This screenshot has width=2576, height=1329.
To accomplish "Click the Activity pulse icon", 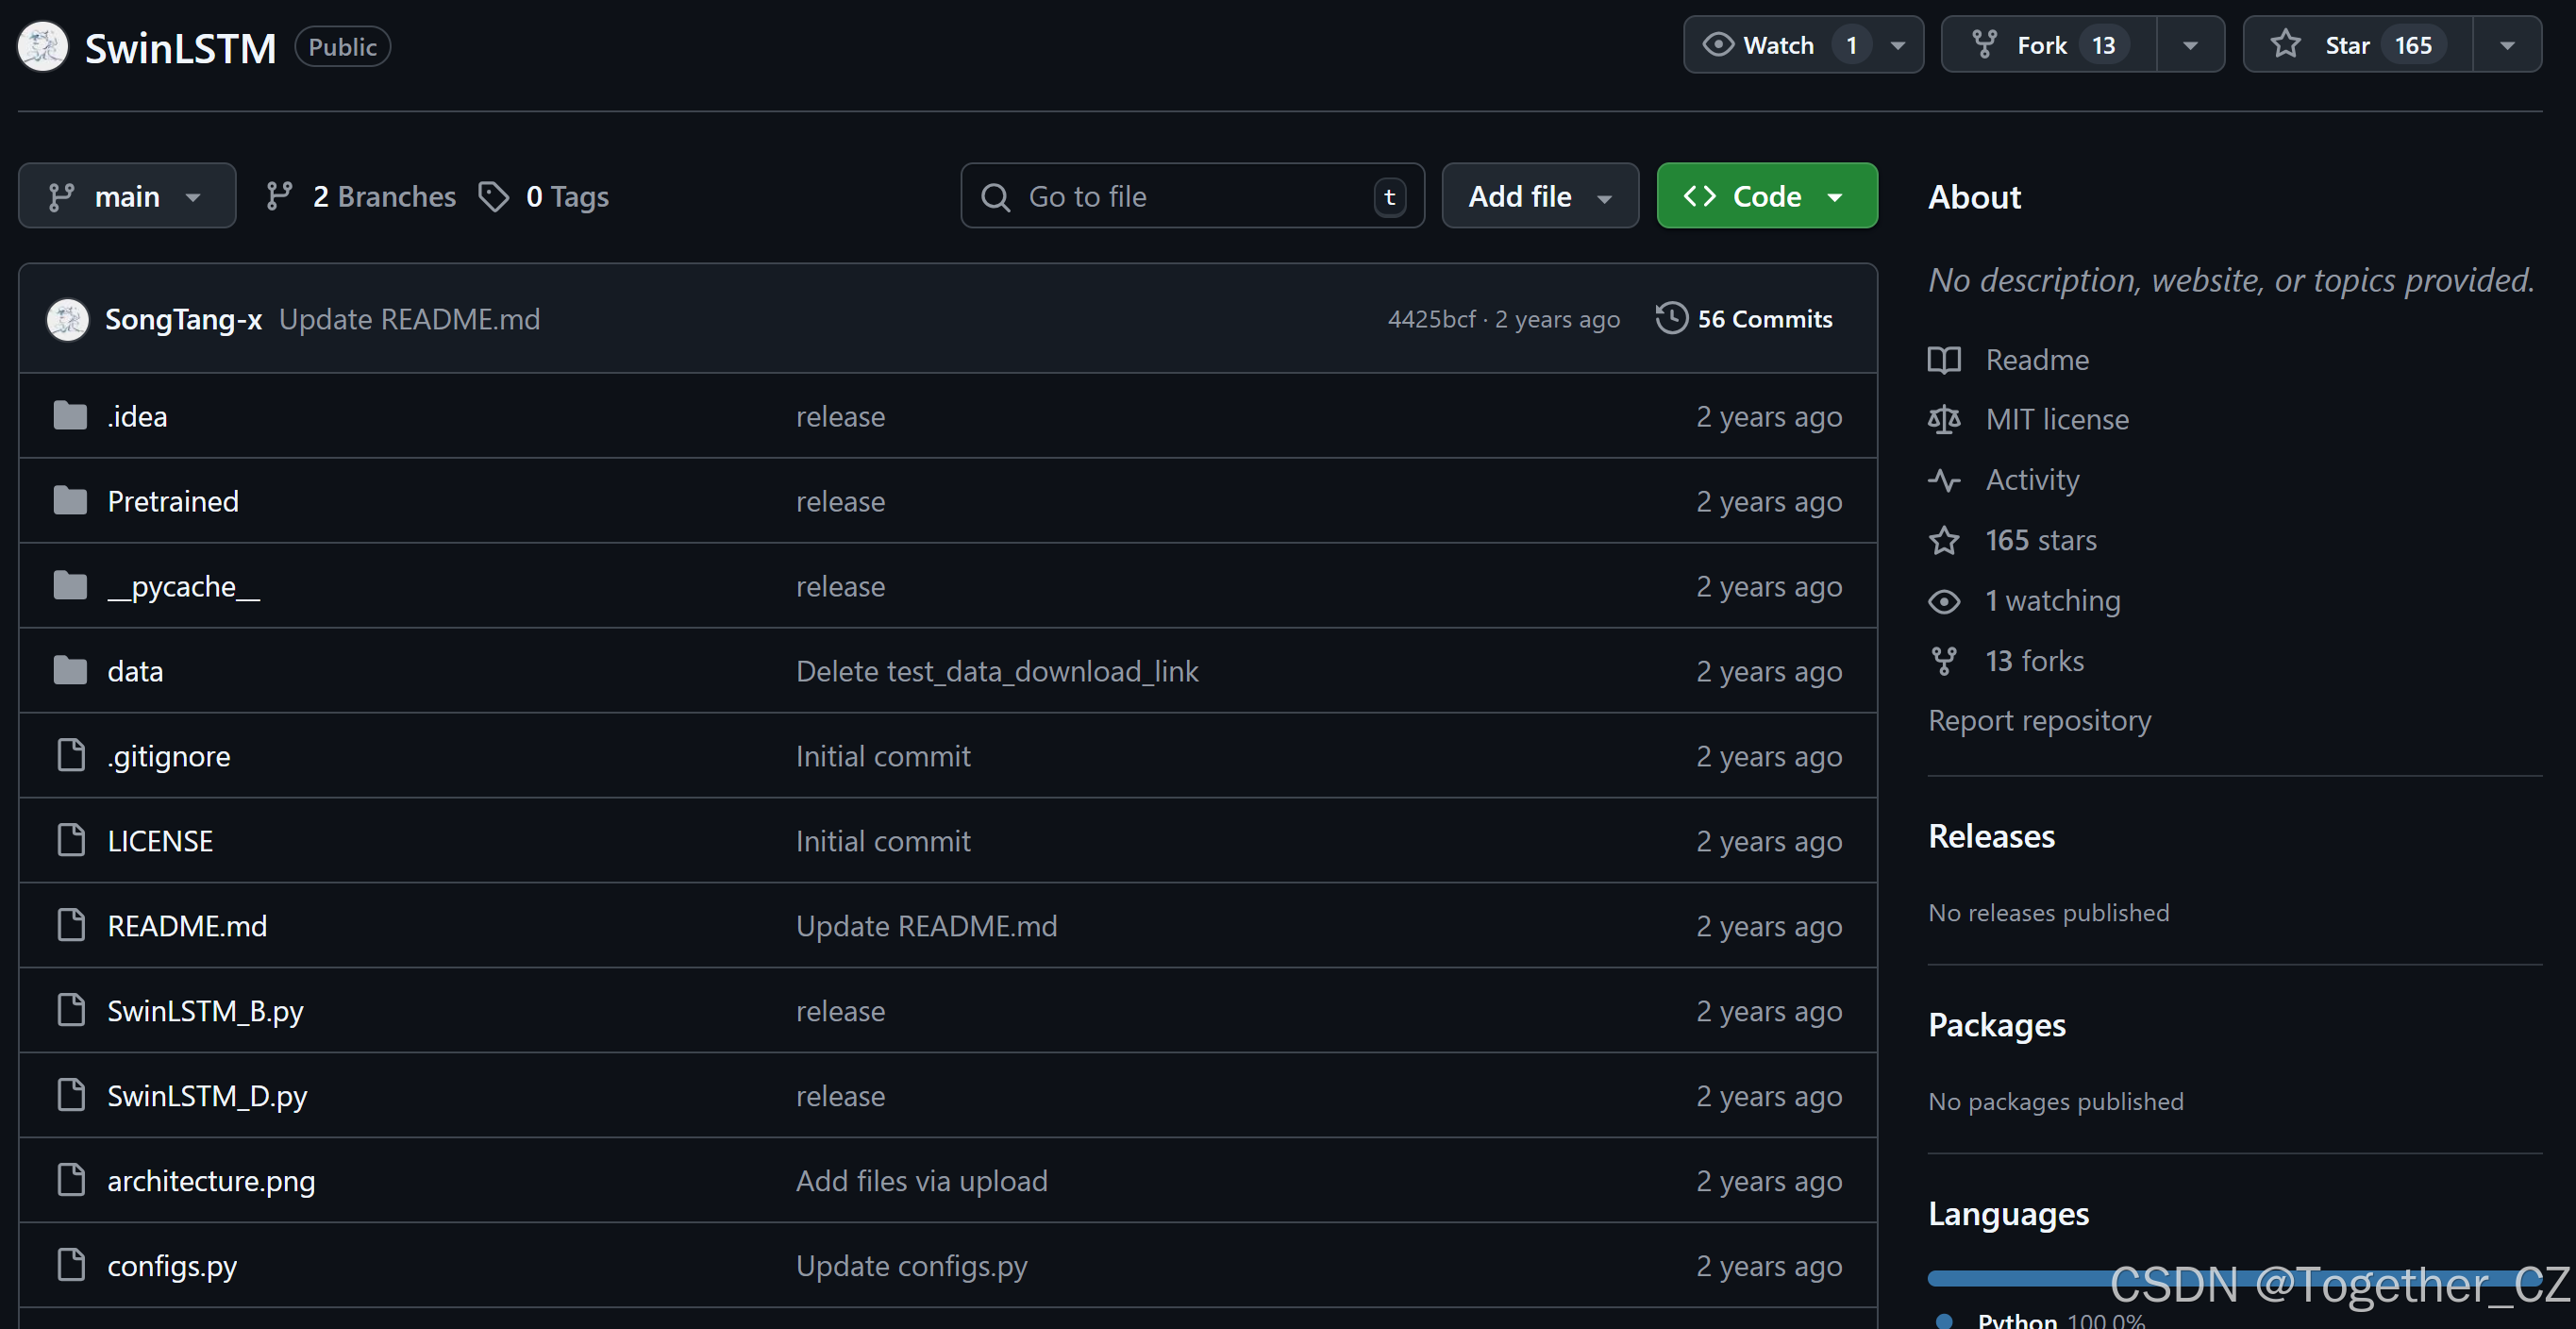I will [1943, 480].
